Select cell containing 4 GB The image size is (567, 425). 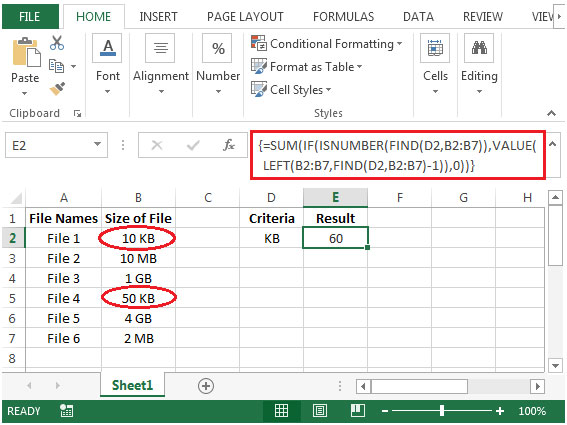138,319
